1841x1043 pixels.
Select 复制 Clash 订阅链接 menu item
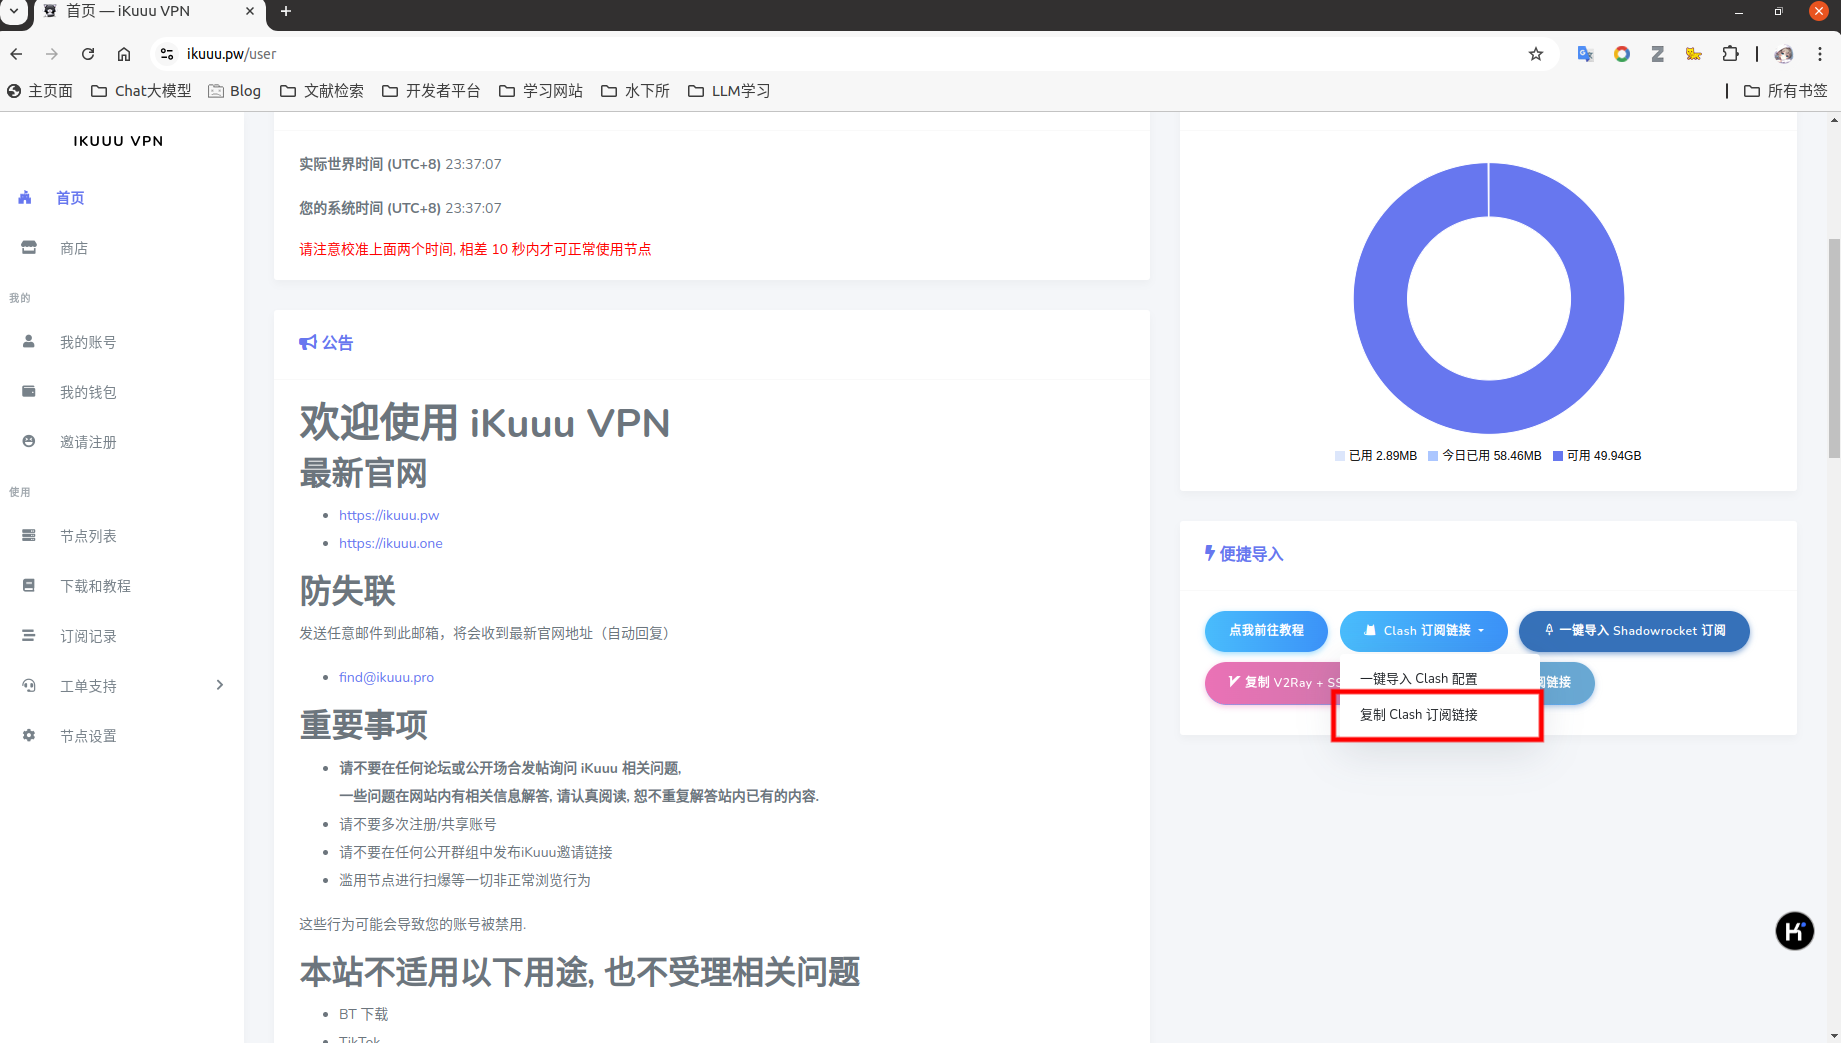(x=1418, y=715)
